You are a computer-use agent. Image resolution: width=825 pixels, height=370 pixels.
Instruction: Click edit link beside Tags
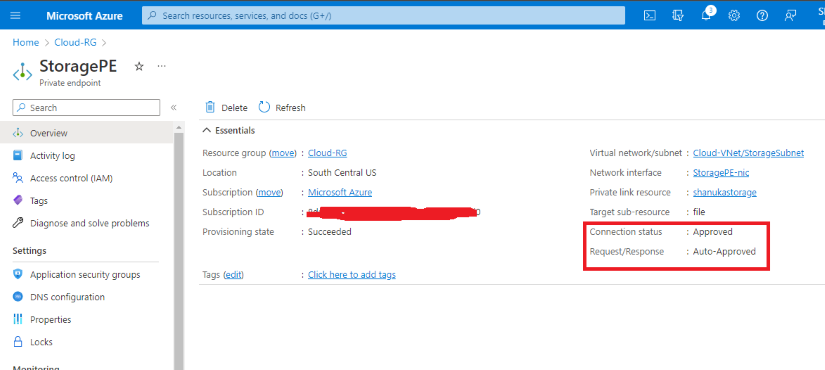234,275
